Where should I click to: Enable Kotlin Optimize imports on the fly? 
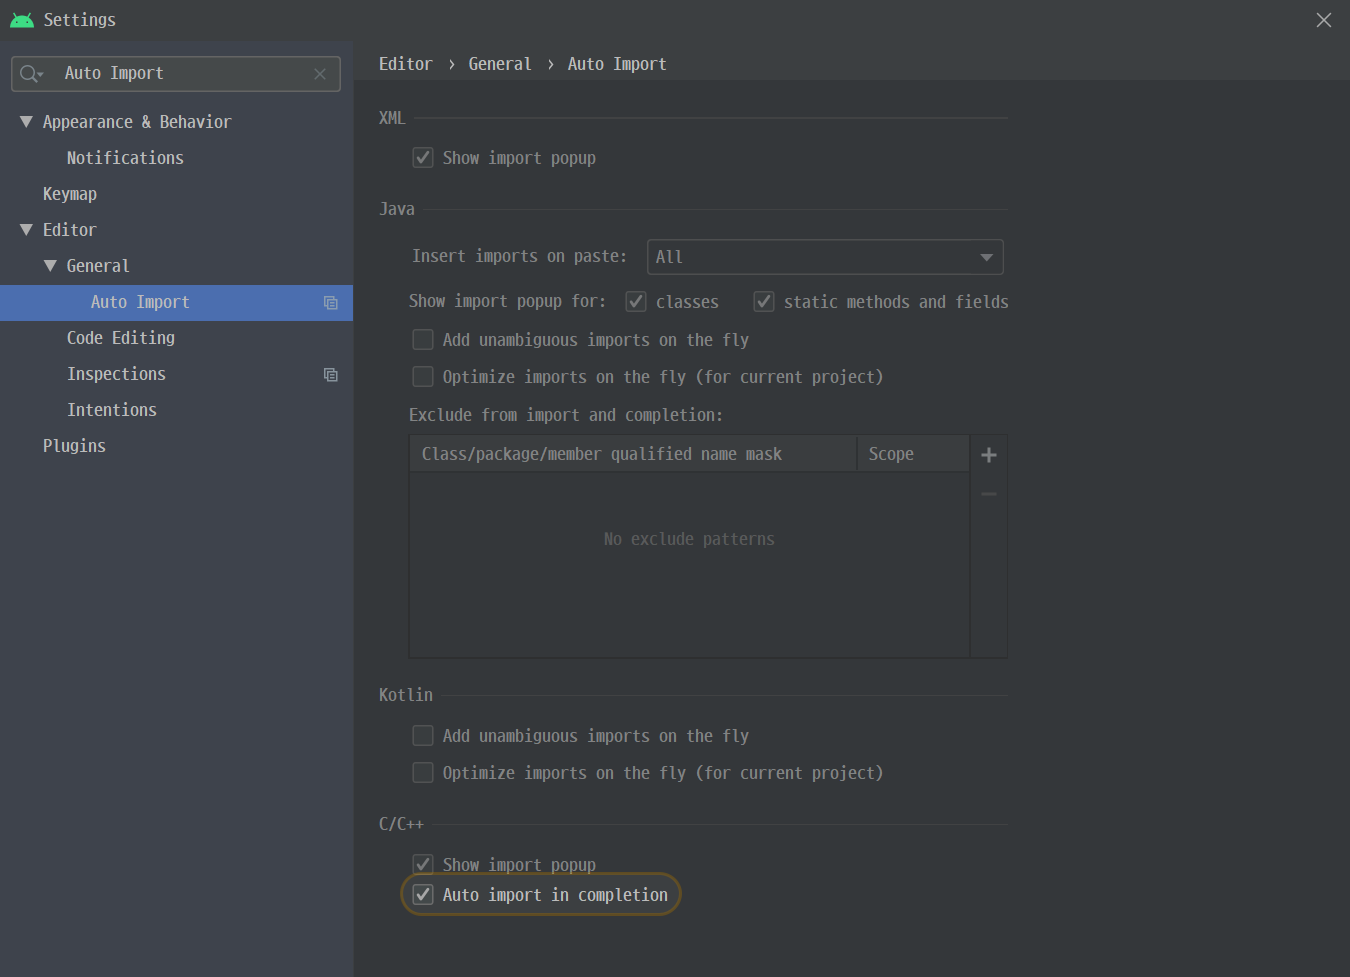423,773
